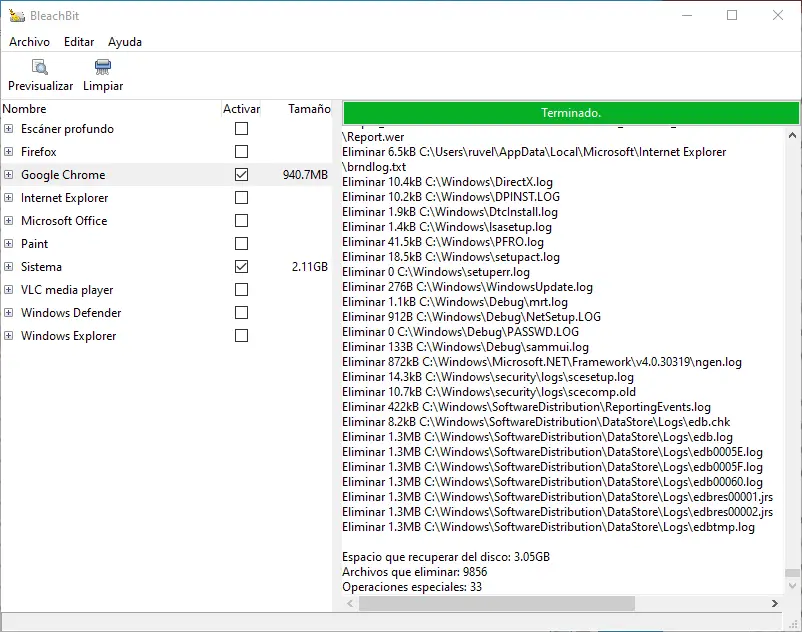
Task: Click the log line for edbtmp.log
Action: click(x=548, y=527)
